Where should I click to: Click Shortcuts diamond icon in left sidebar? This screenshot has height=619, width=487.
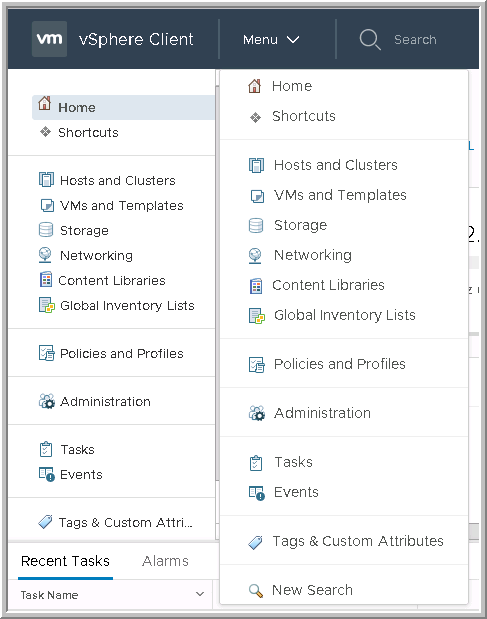point(45,132)
